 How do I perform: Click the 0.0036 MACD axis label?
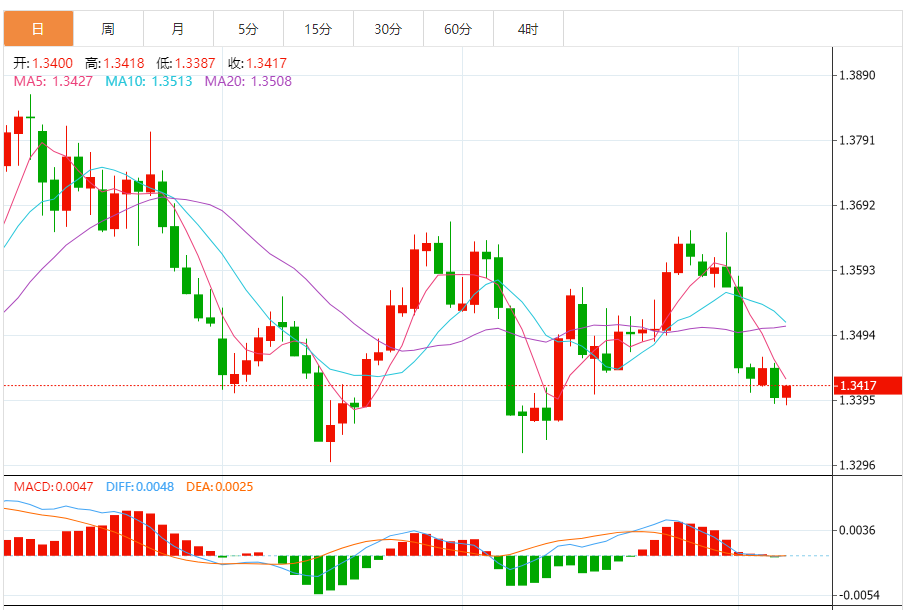pos(858,530)
